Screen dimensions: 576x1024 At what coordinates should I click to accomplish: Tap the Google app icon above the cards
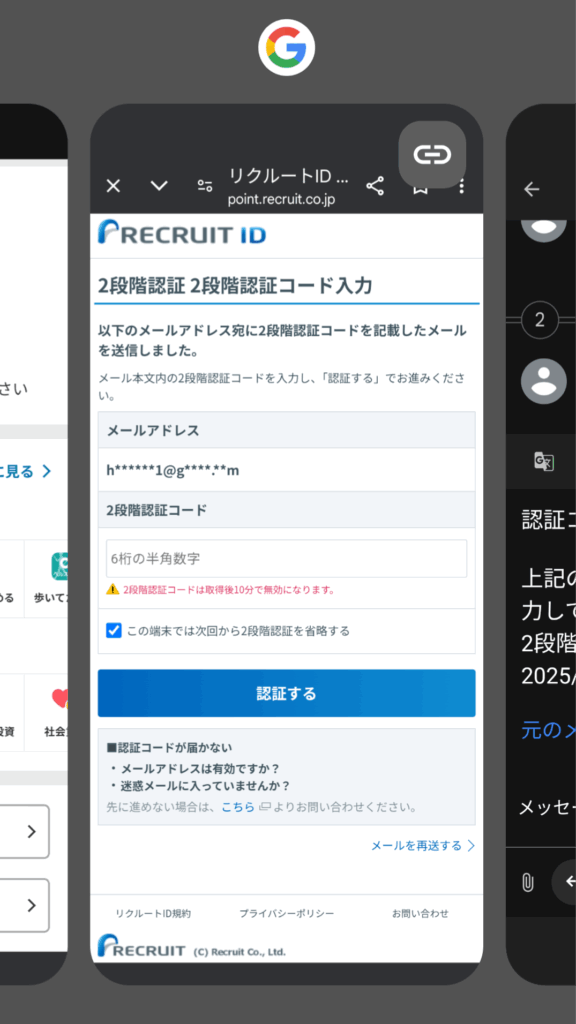(x=287, y=47)
